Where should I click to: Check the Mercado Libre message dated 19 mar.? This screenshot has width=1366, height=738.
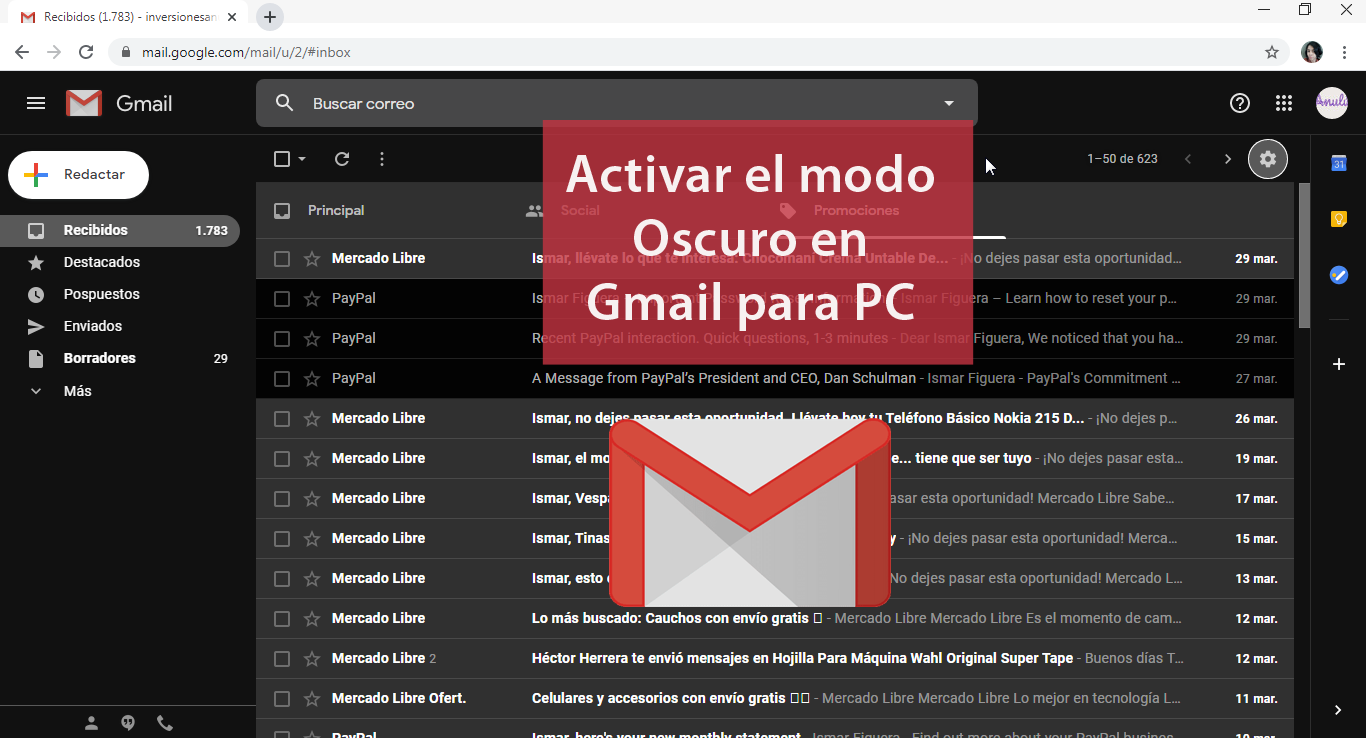pyautogui.click(x=282, y=459)
